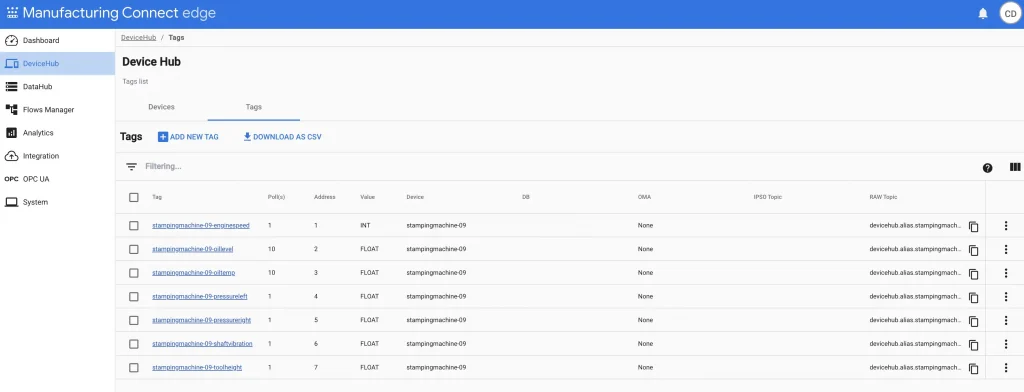This screenshot has height=392, width=1024.
Task: Go to Dashboard in the sidebar
Action: (x=57, y=41)
